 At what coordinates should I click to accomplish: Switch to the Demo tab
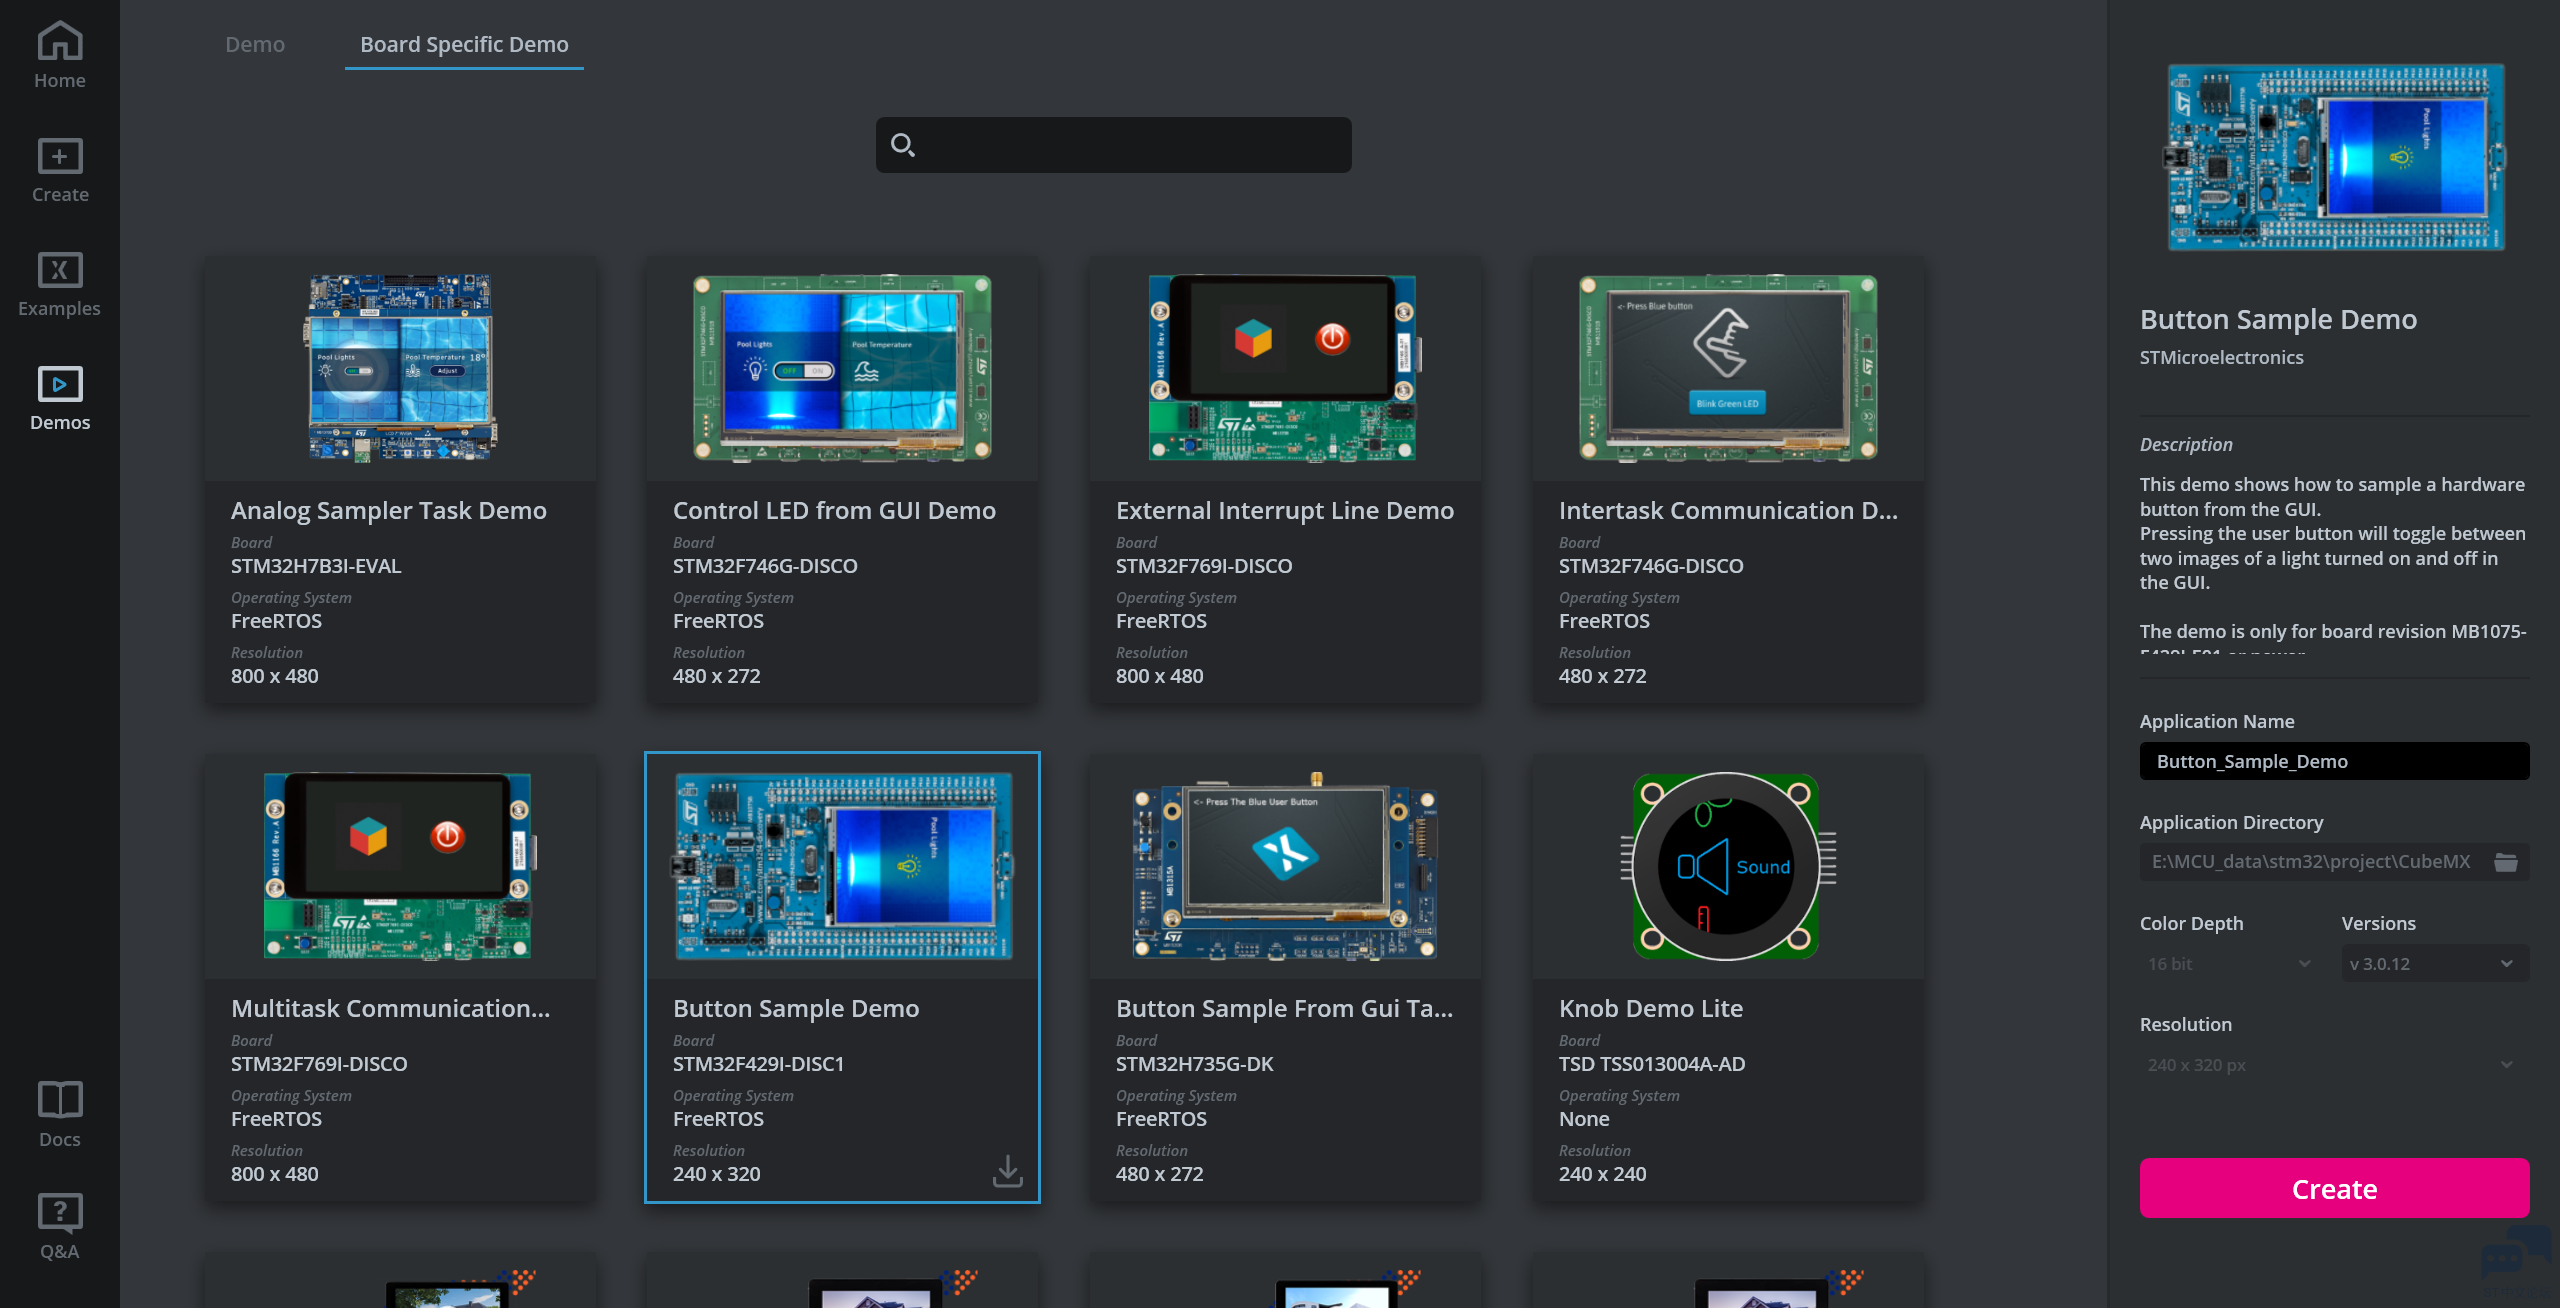coord(255,45)
